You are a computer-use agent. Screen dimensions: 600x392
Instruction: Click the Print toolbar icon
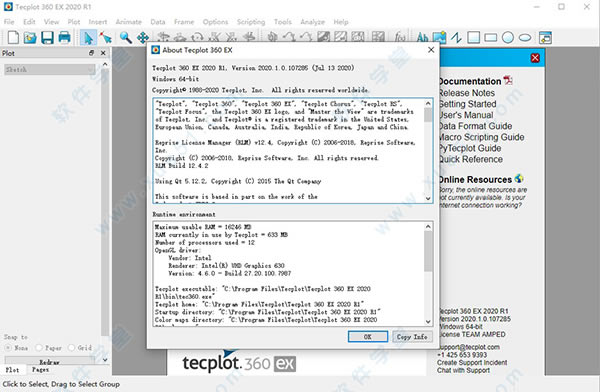pos(64,38)
